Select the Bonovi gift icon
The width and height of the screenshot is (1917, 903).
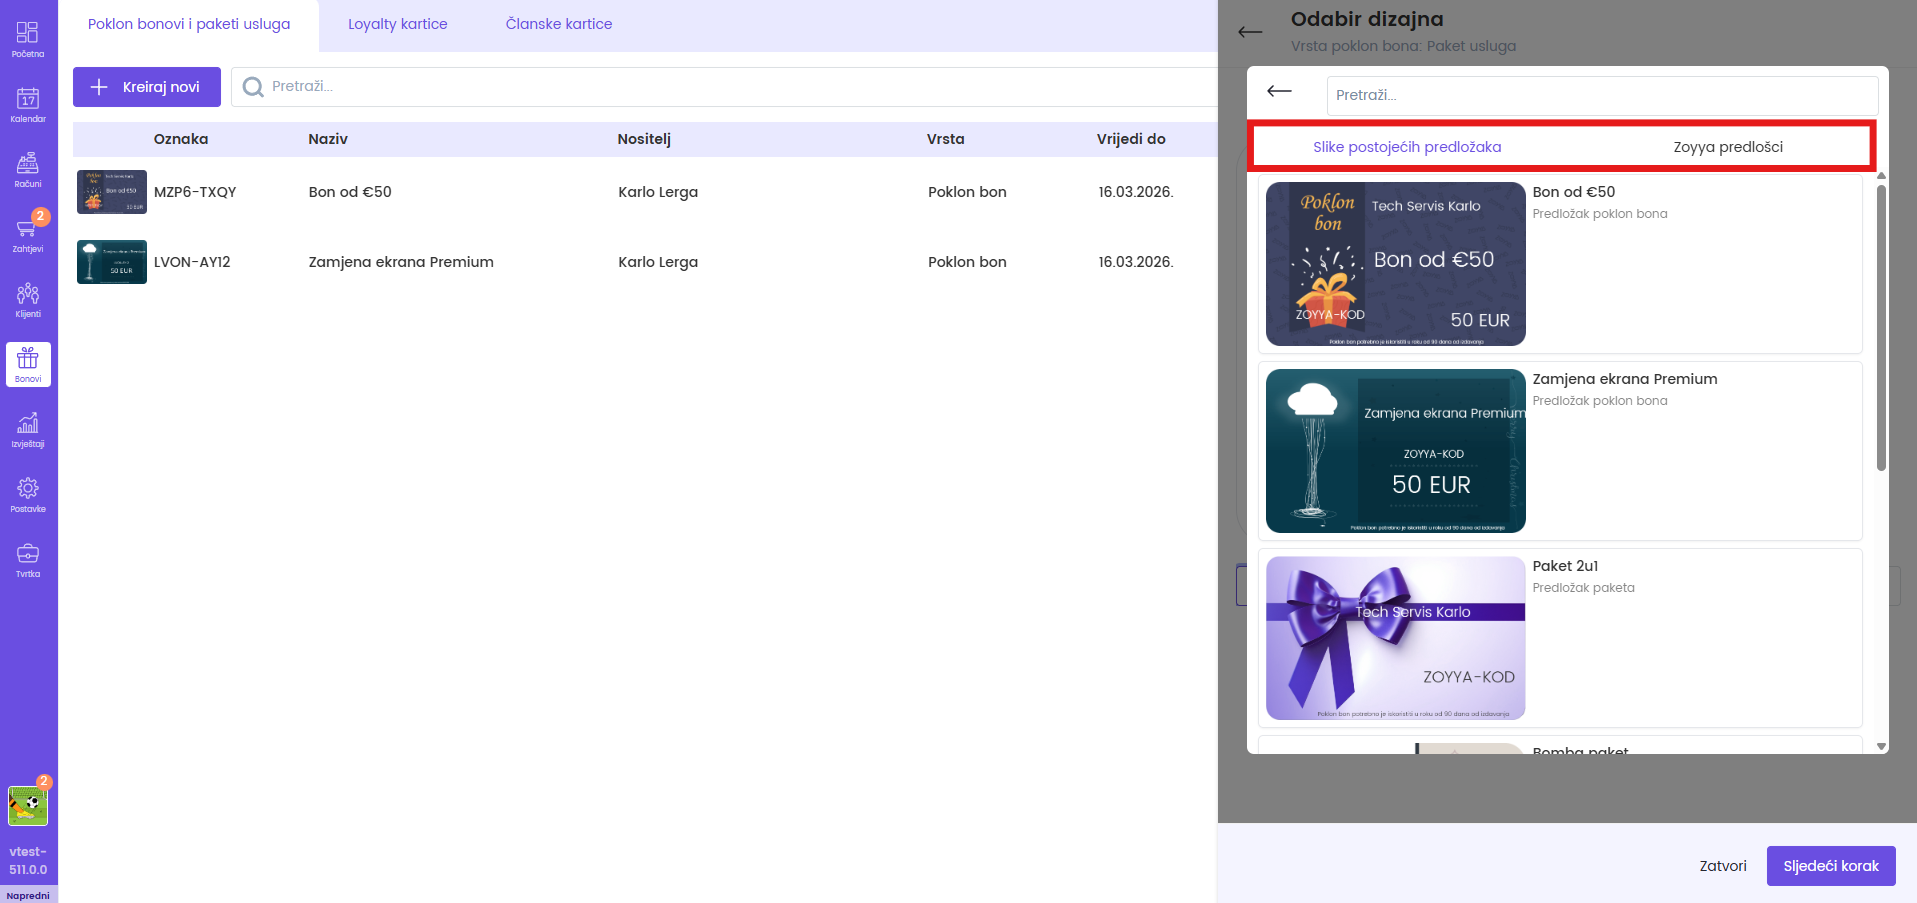click(28, 364)
